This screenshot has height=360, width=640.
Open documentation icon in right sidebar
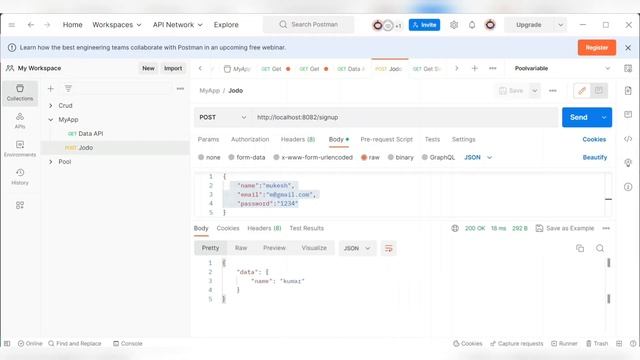pos(628,91)
